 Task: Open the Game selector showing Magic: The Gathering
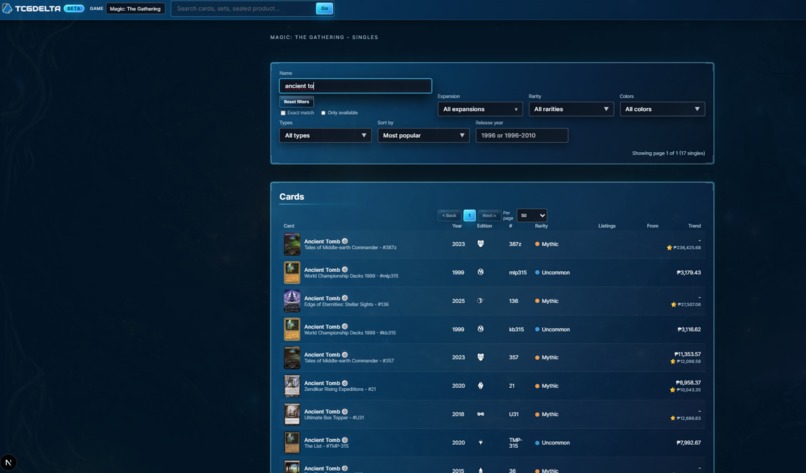click(x=136, y=8)
